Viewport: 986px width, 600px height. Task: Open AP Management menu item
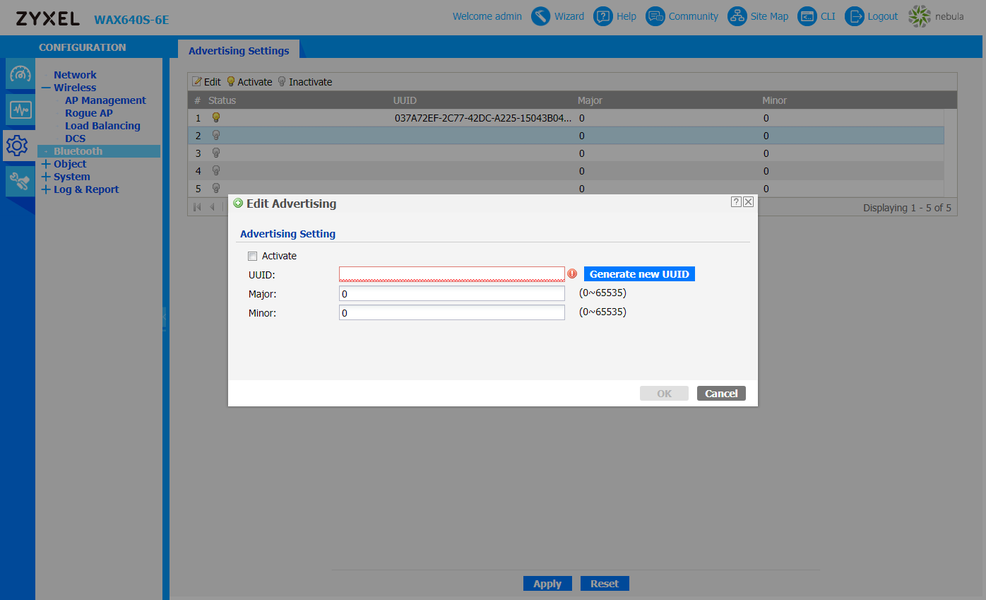105,100
